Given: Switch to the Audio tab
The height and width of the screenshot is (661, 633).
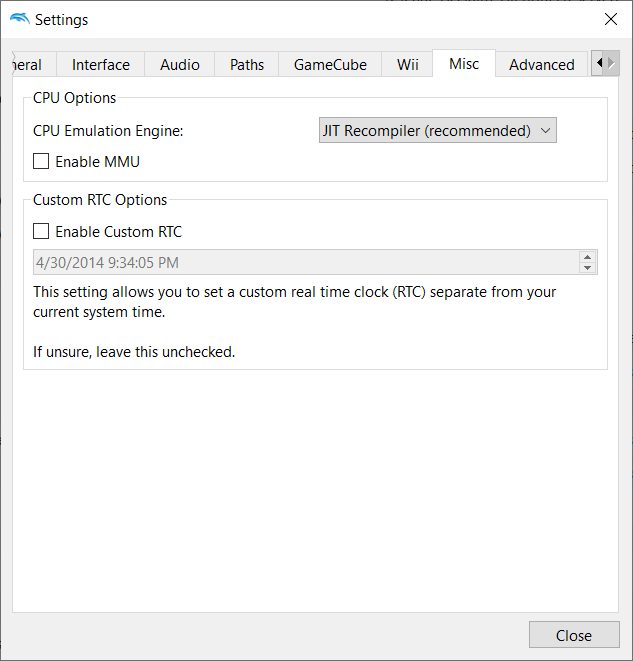Looking at the screenshot, I should point(180,64).
